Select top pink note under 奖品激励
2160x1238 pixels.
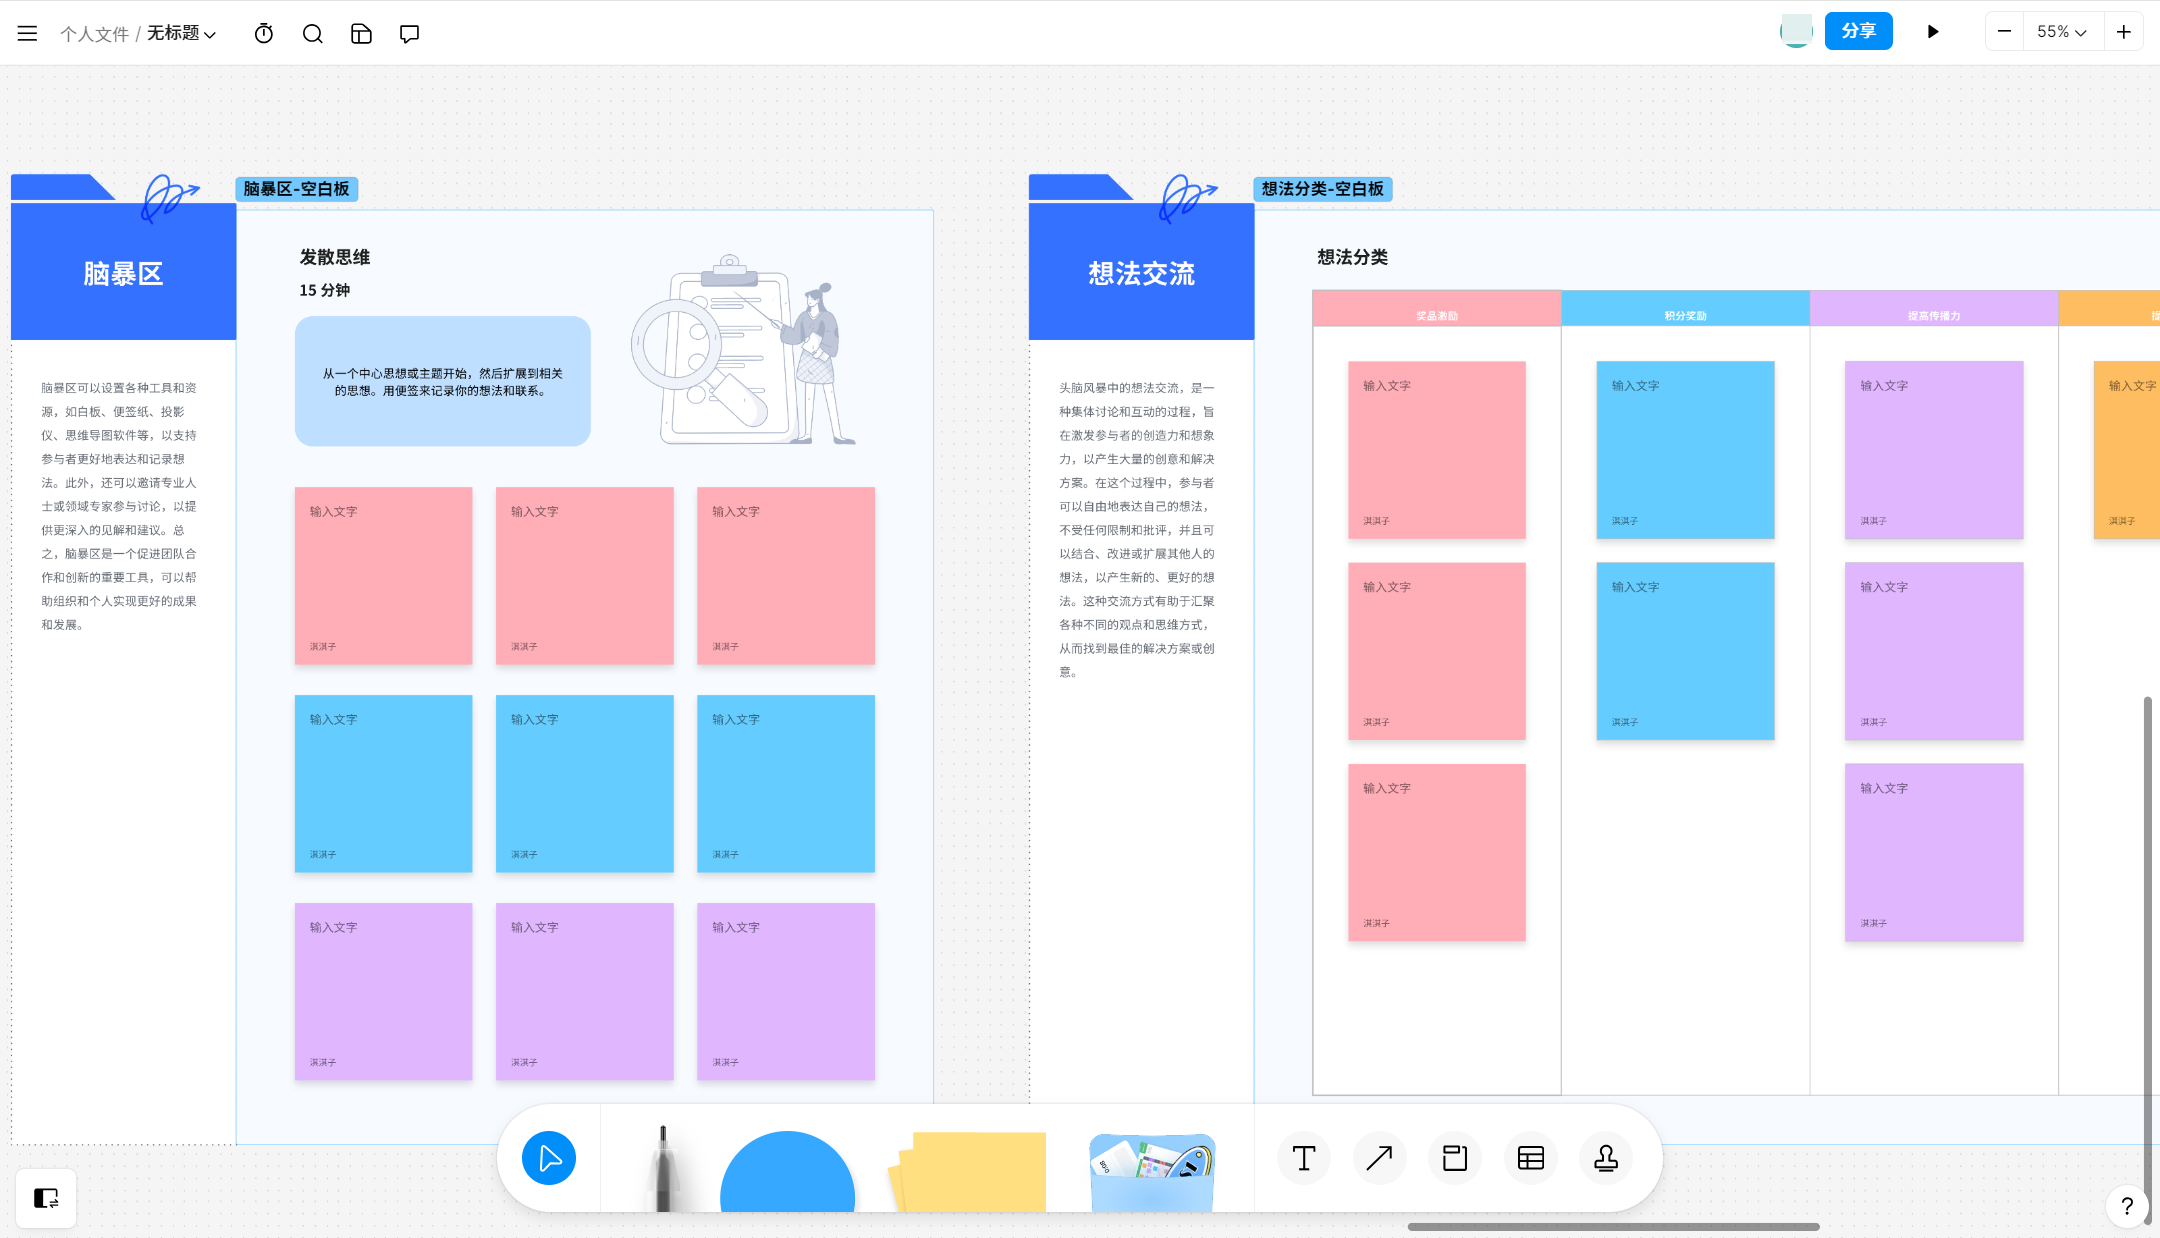(x=1436, y=450)
